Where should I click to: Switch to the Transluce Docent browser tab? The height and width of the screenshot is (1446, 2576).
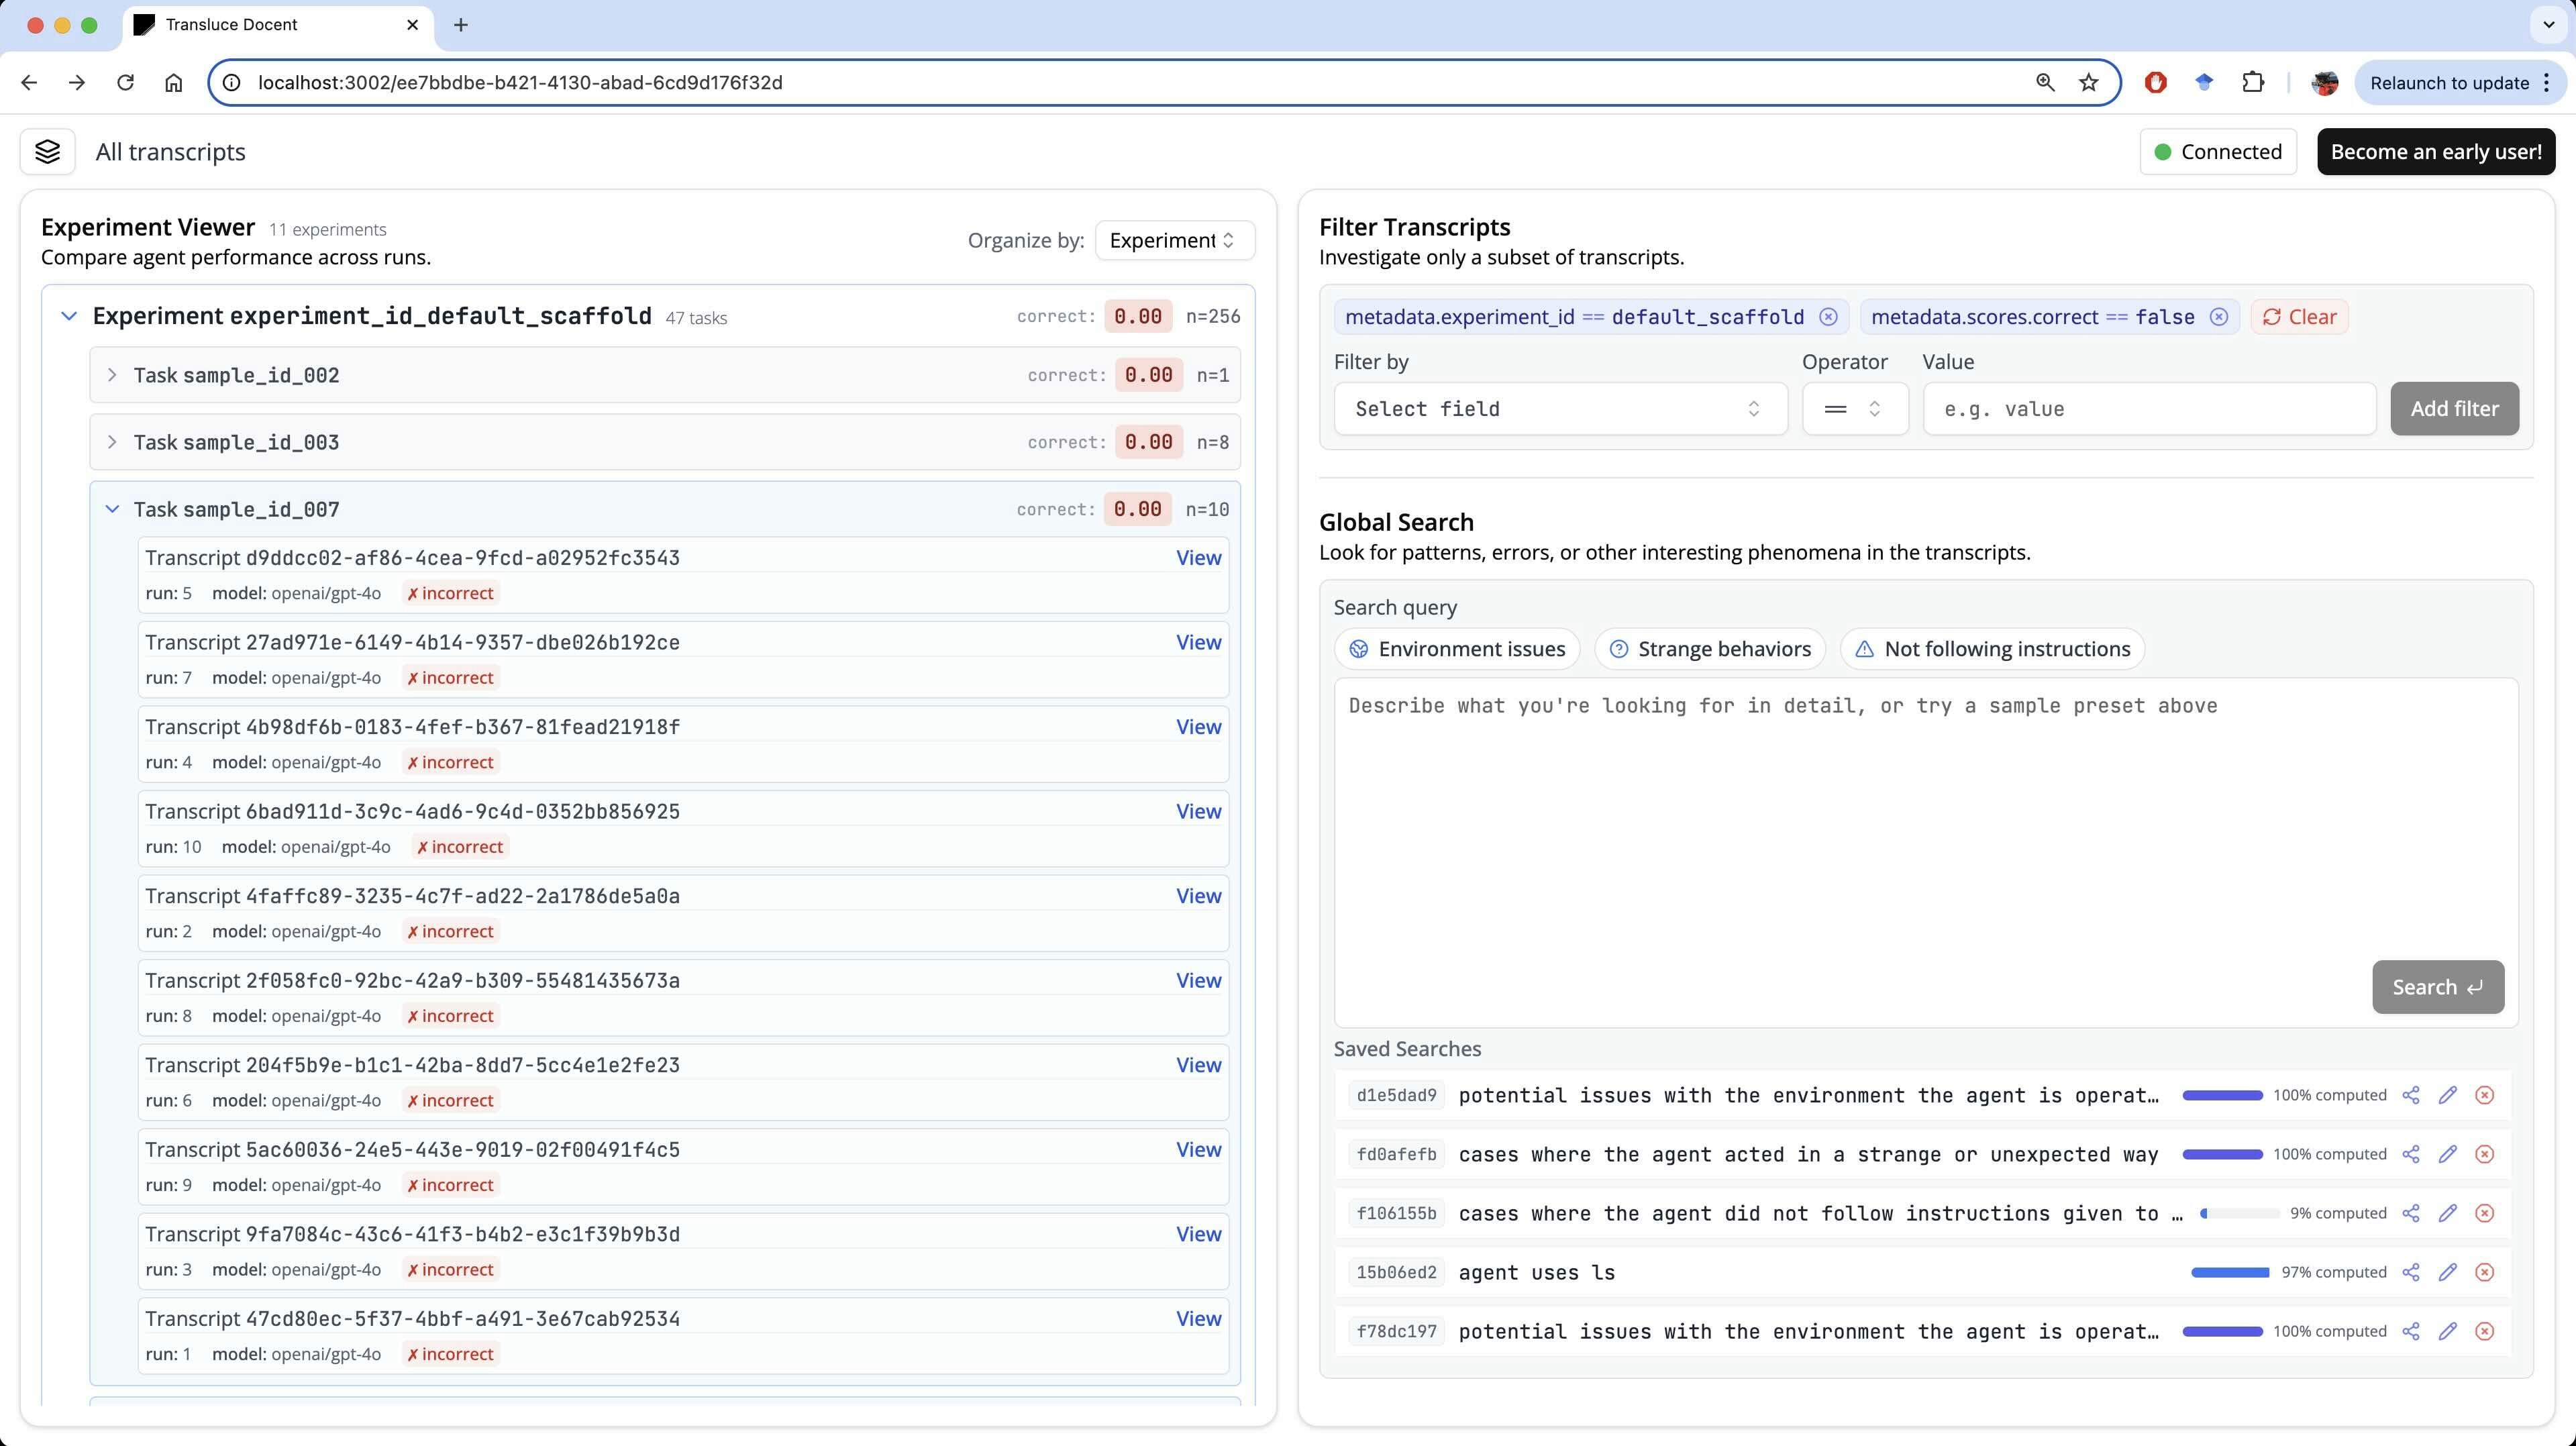pyautogui.click(x=232, y=24)
